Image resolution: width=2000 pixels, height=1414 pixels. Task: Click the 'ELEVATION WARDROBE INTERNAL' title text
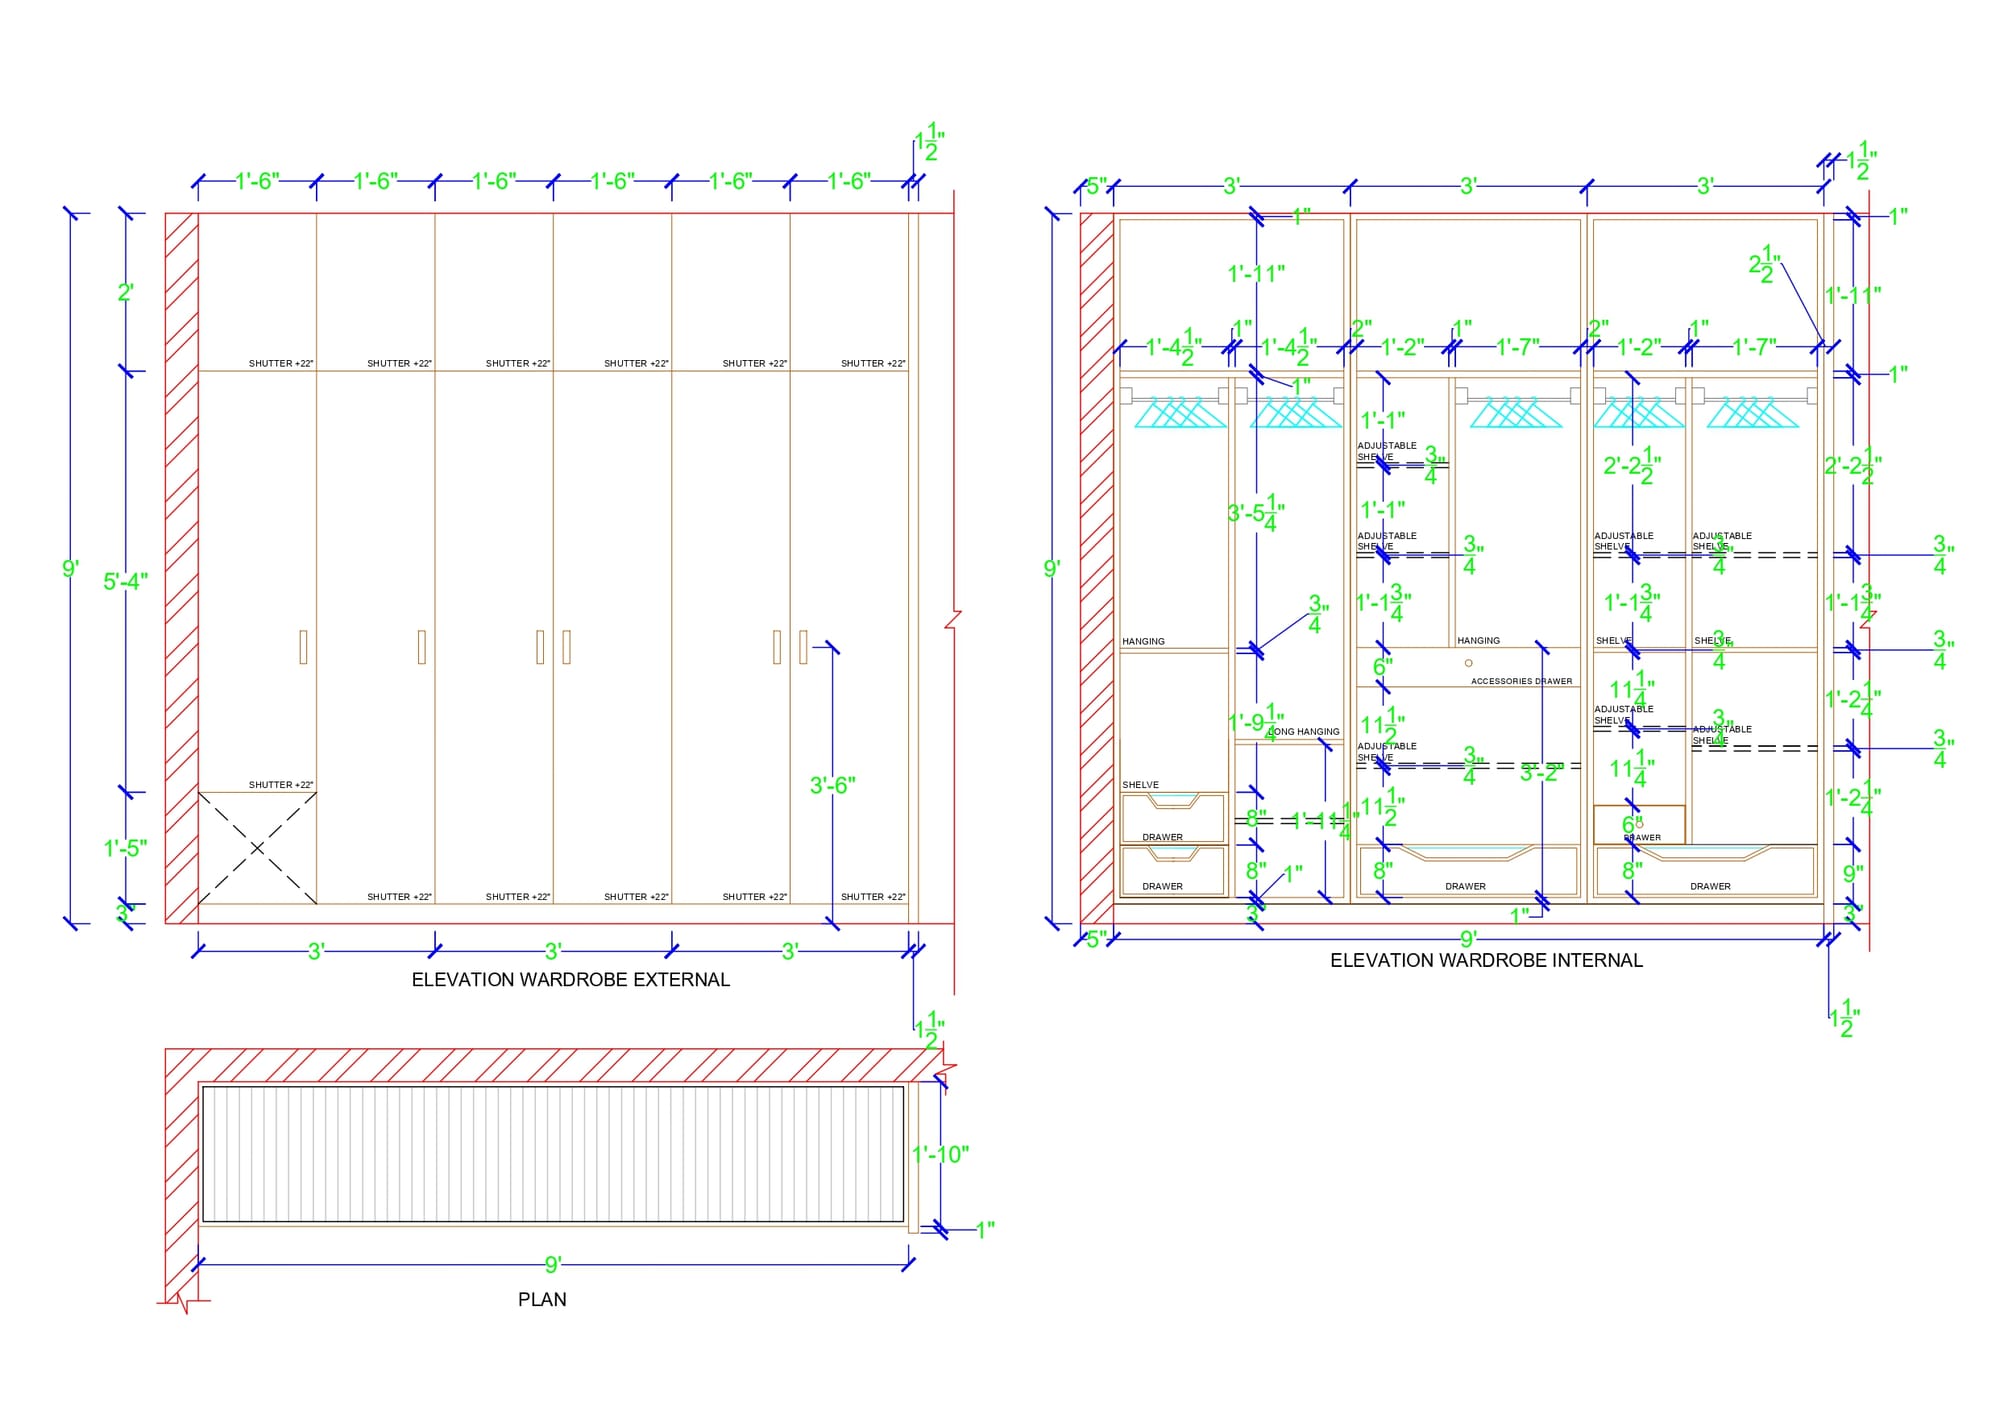pyautogui.click(x=1485, y=961)
